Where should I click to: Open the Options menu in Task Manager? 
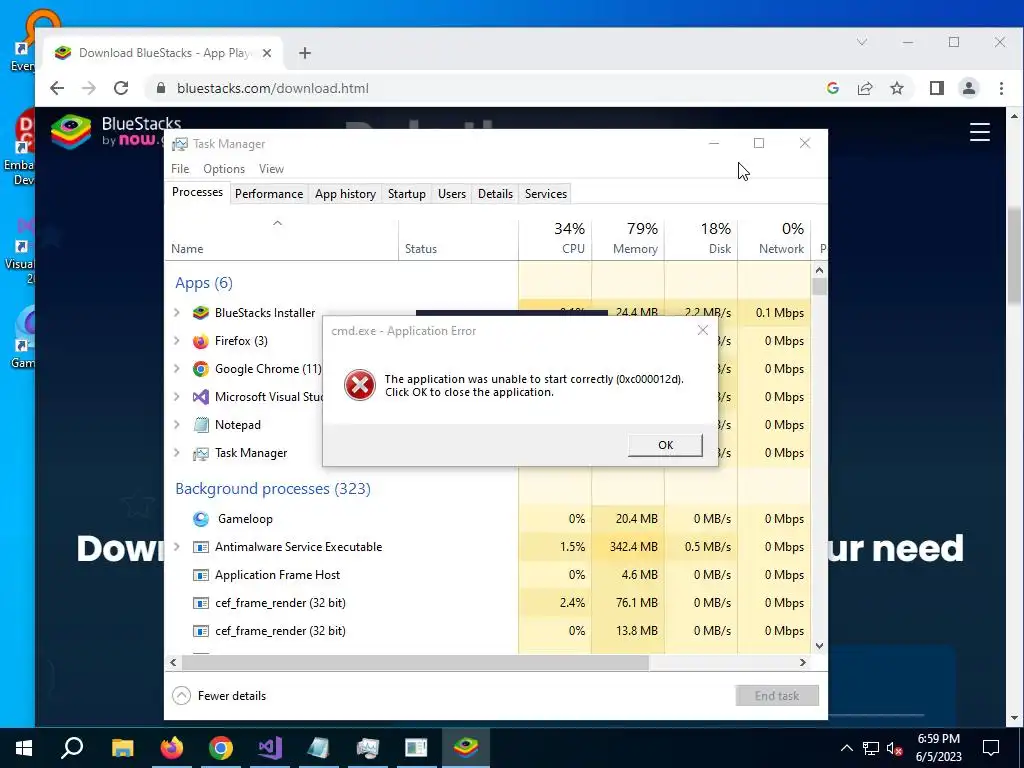(224, 168)
